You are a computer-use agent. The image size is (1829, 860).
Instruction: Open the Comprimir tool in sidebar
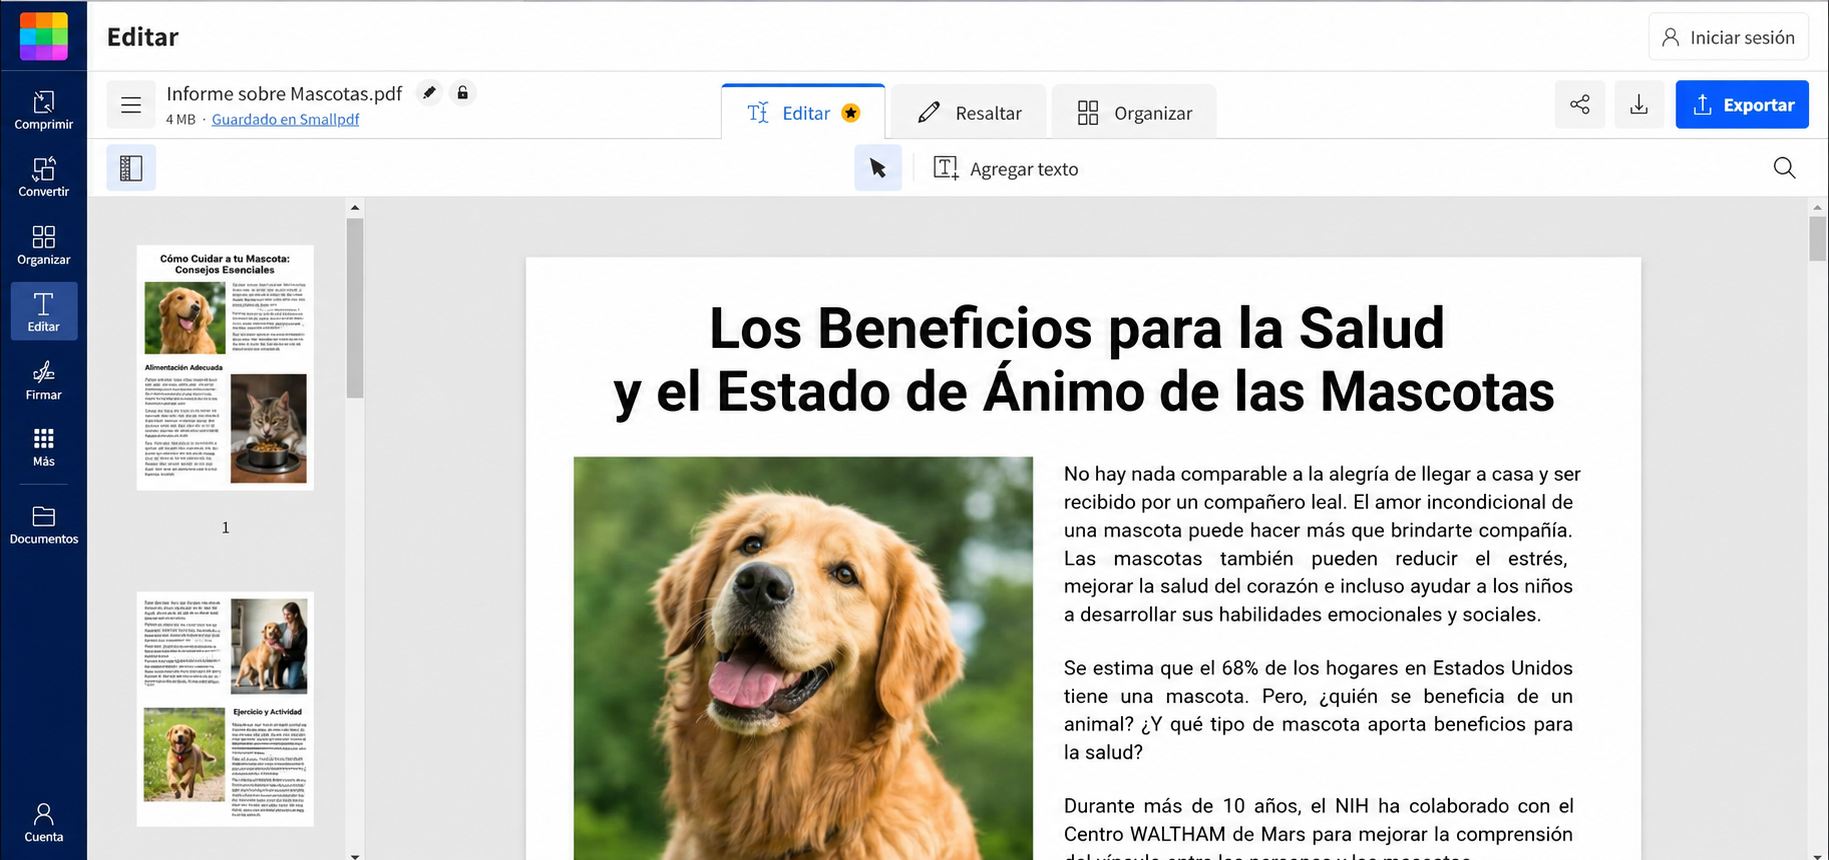coord(44,110)
